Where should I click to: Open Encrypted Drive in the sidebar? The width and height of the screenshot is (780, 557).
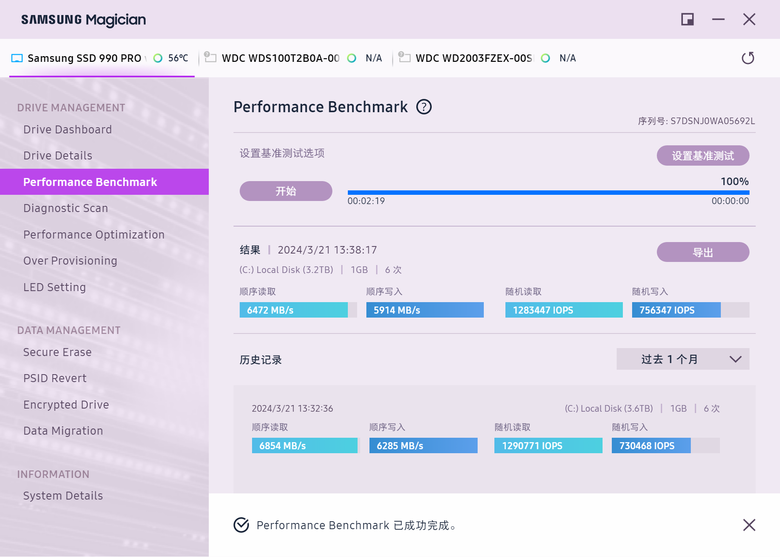coord(66,405)
